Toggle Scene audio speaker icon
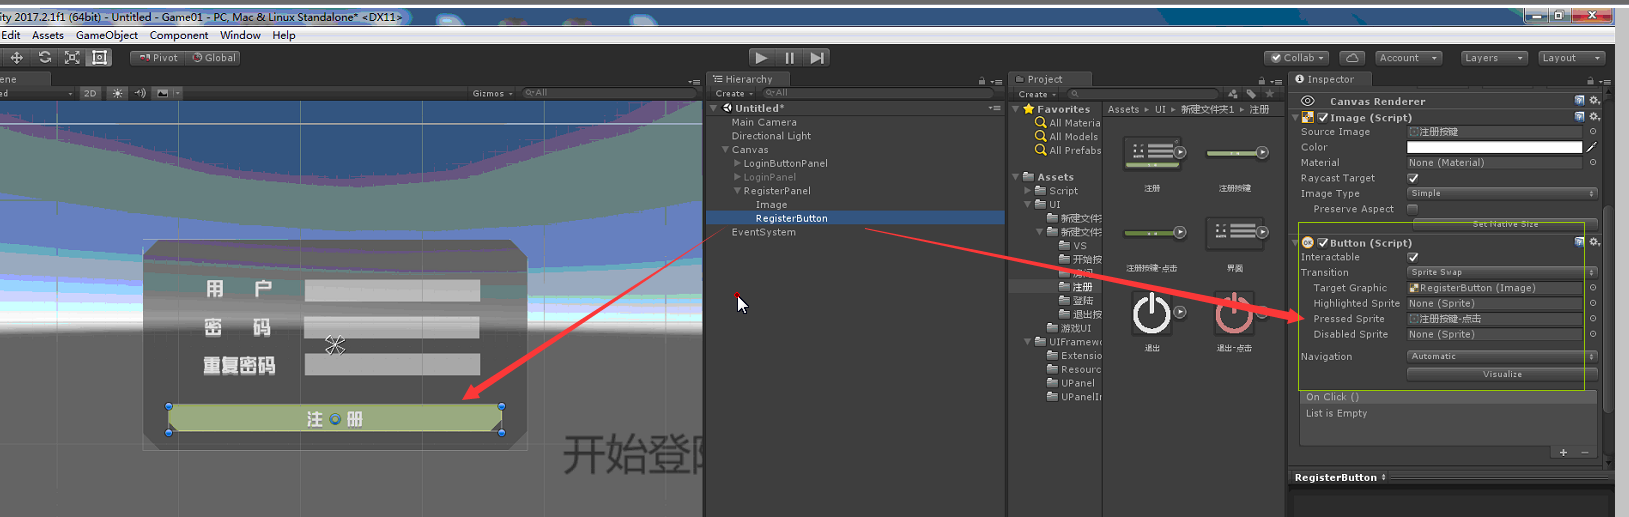The height and width of the screenshot is (517, 1629). click(x=140, y=93)
